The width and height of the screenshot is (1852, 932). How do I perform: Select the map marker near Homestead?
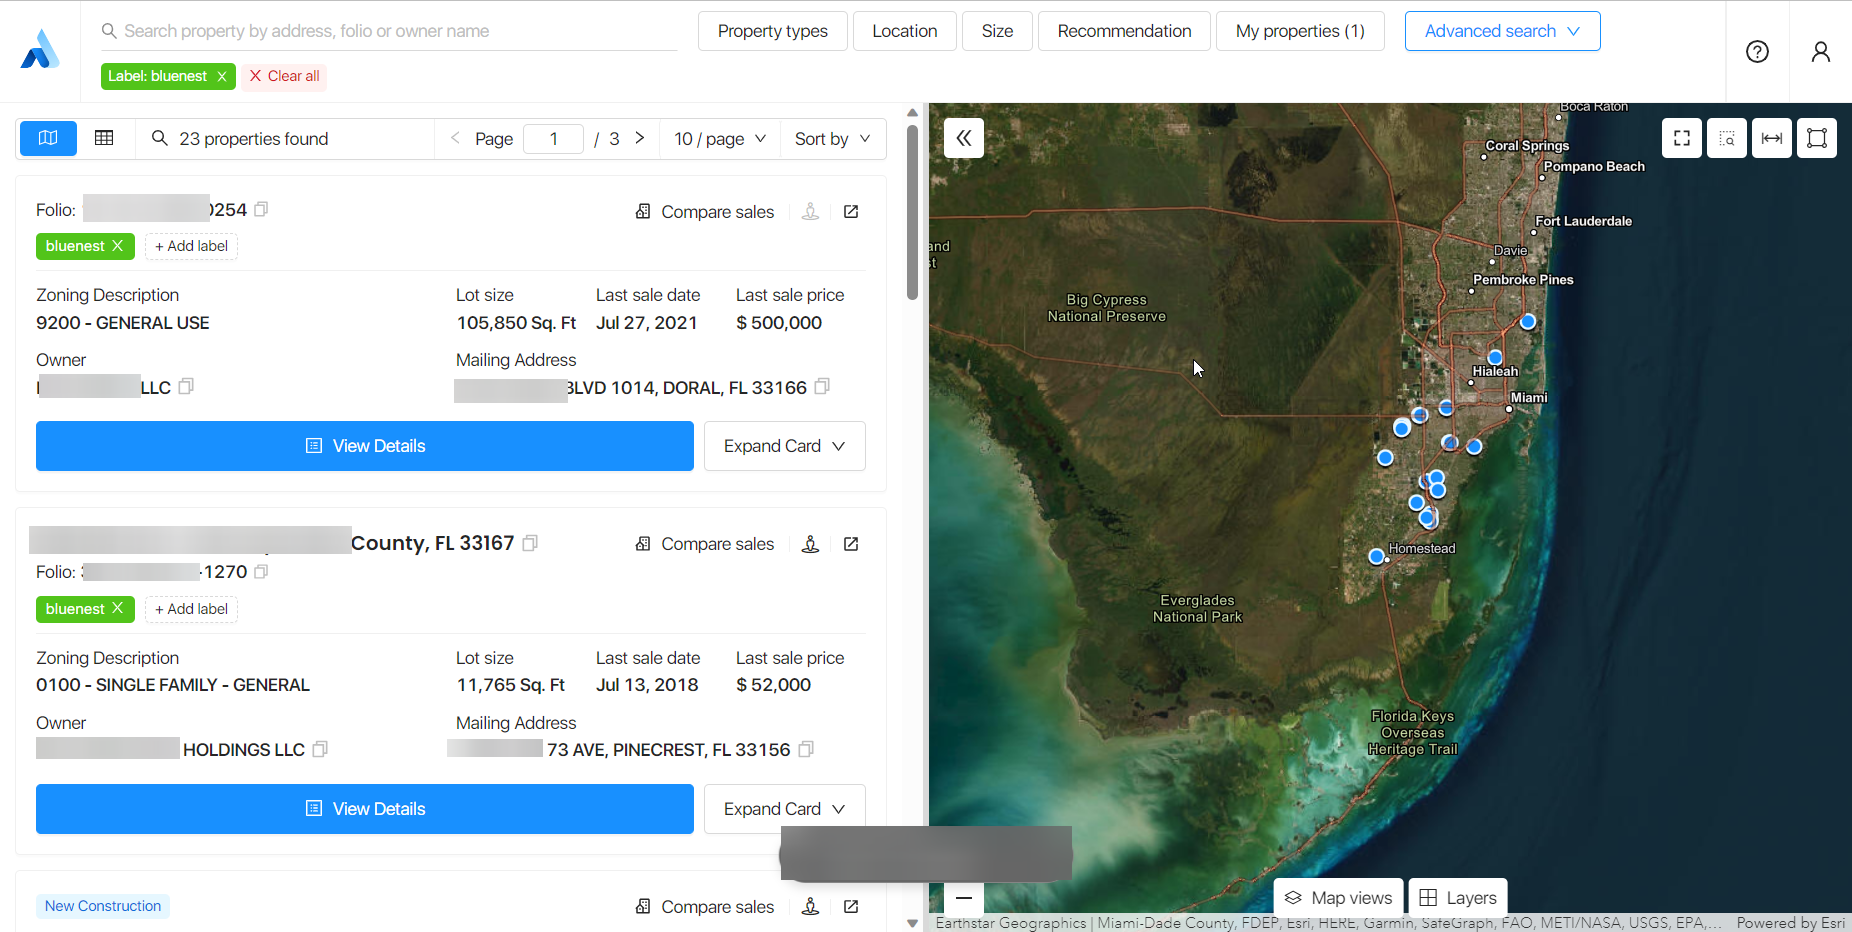coord(1377,556)
